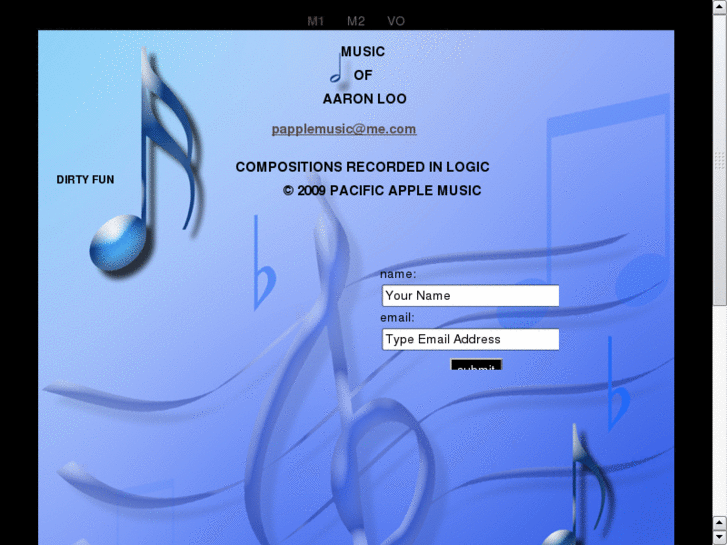Click the scrollbar up arrow at top
This screenshot has width=727, height=545.
pyautogui.click(x=720, y=6)
